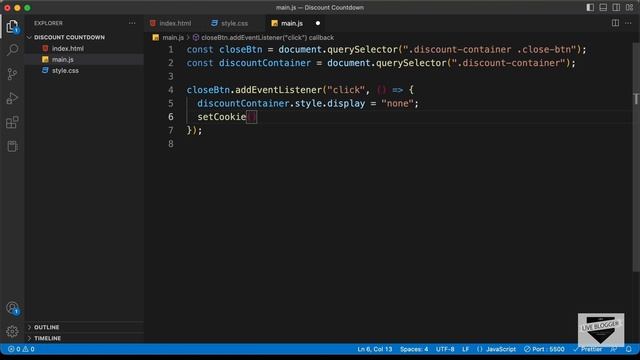The image size is (640, 360).
Task: Collapse the DISCOUNT COUNTDOWN folder section
Action: point(69,37)
